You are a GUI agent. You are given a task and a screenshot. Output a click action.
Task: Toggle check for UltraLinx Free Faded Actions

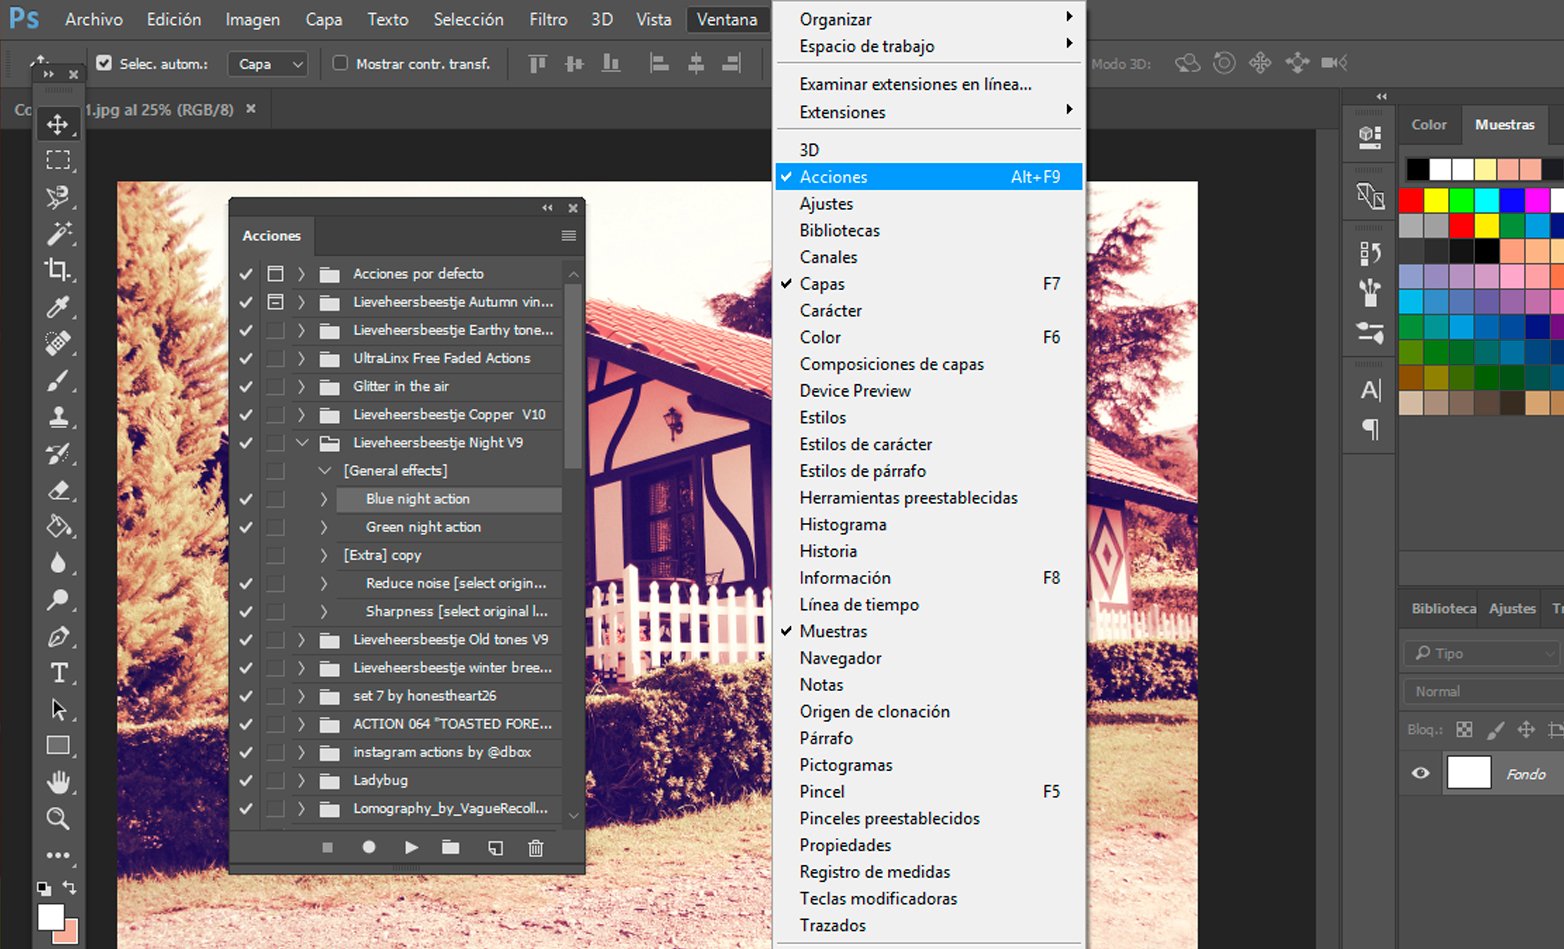point(246,358)
